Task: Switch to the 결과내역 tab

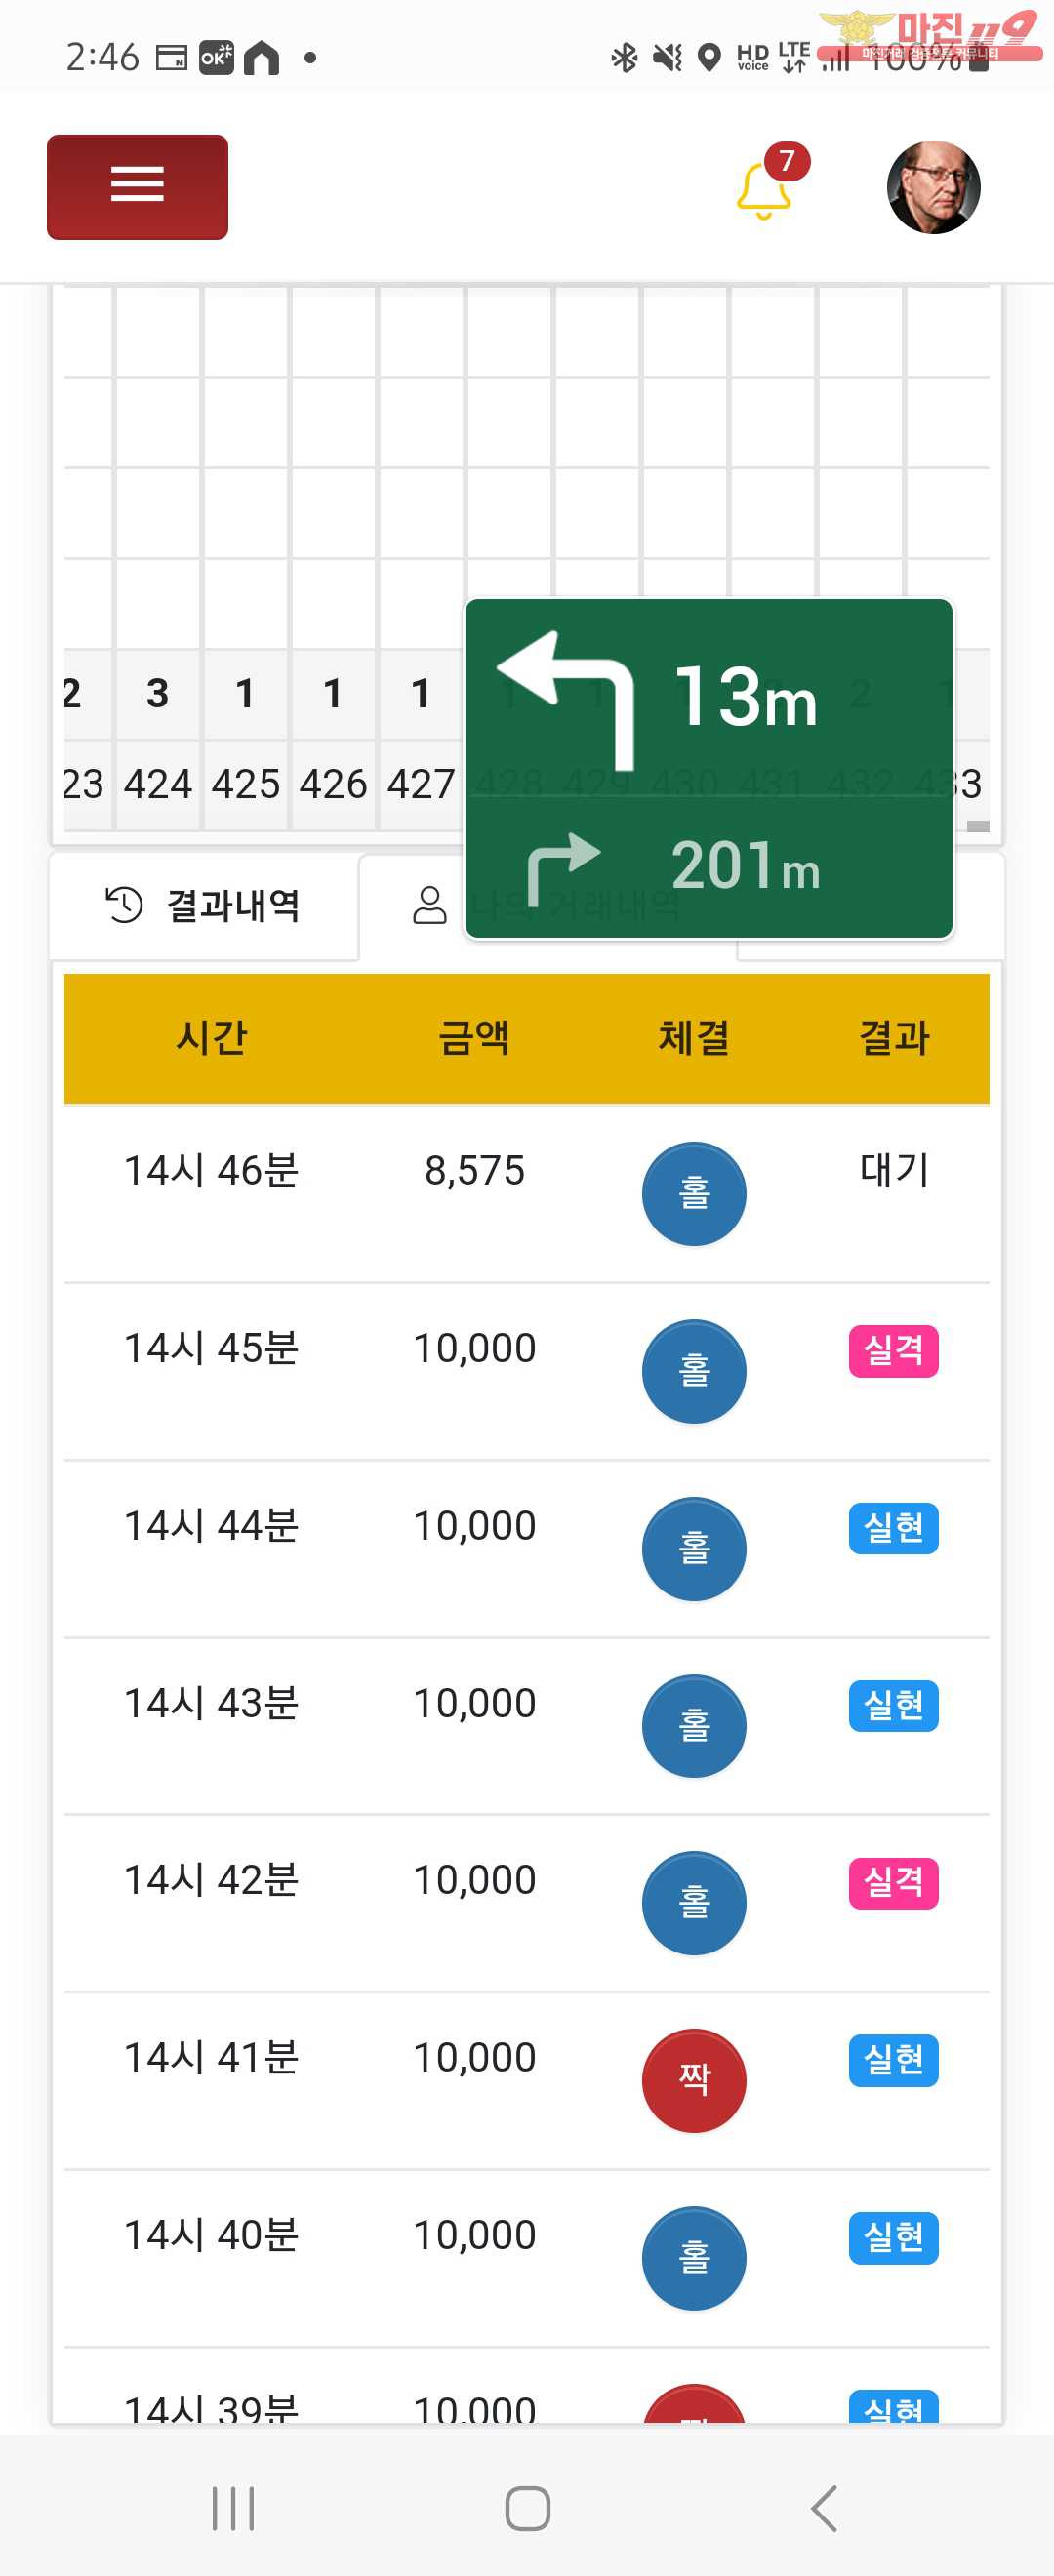Action: click(204, 906)
